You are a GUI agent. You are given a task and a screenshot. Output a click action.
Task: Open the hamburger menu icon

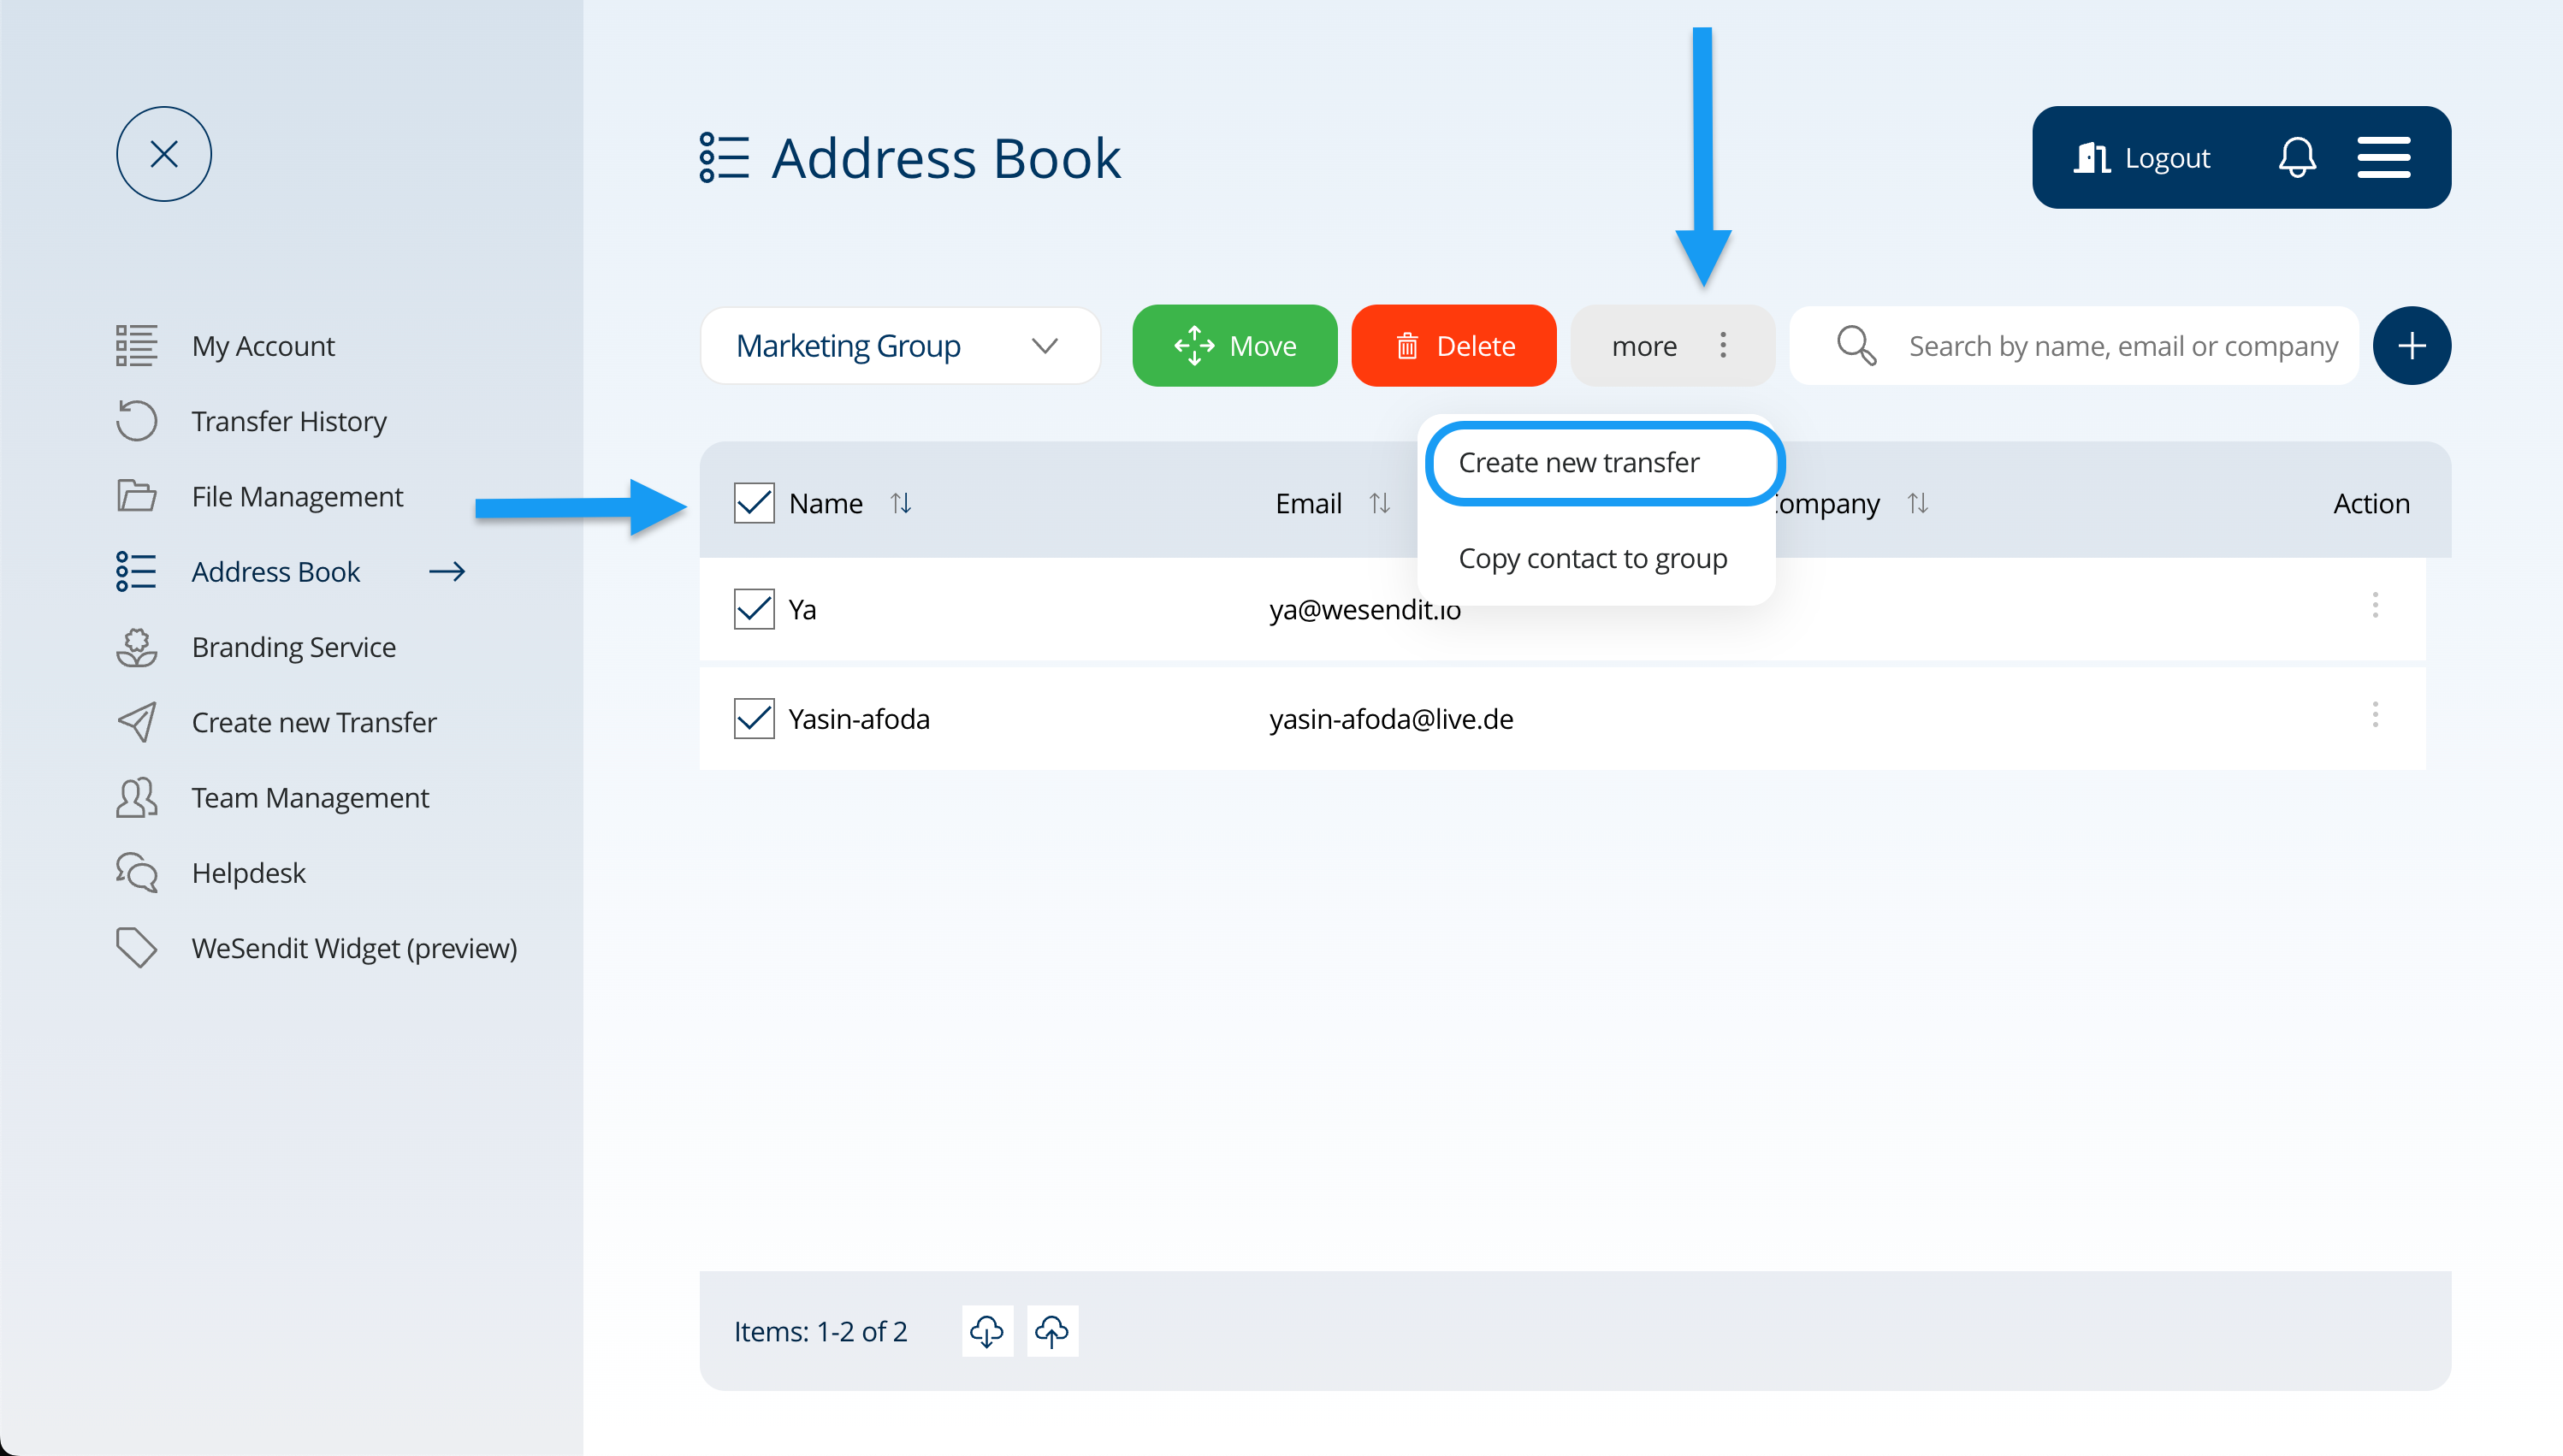(2383, 157)
